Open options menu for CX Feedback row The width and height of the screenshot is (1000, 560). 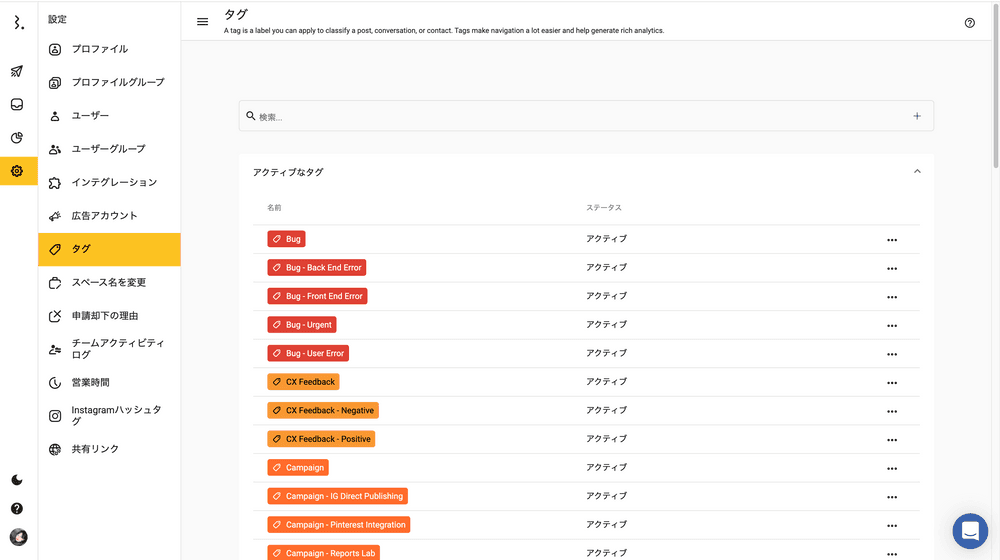click(892, 383)
